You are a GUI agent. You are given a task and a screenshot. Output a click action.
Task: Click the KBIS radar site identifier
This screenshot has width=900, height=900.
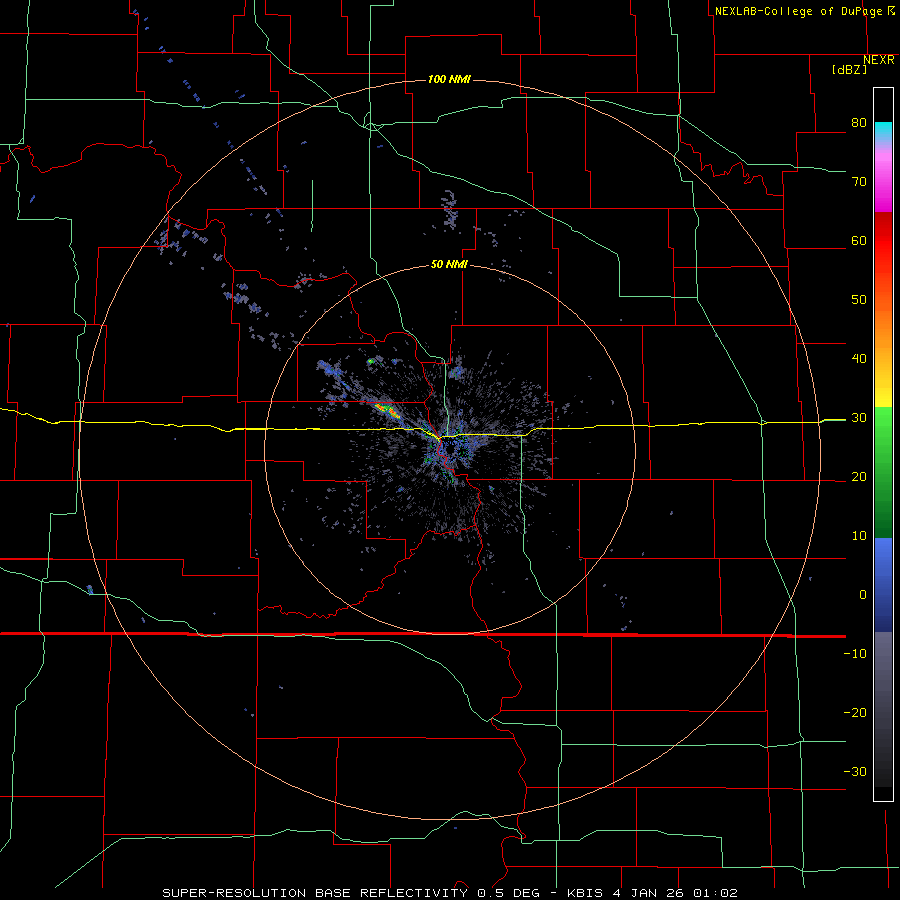coord(585,893)
